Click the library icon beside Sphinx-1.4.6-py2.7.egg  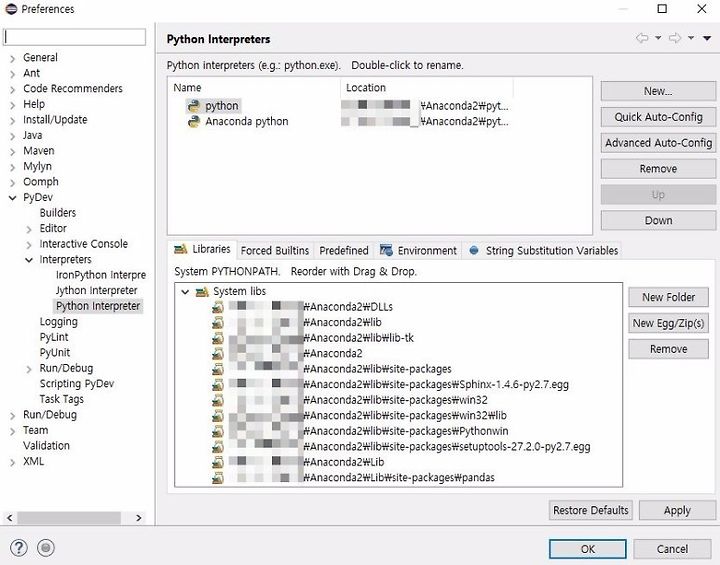218,385
